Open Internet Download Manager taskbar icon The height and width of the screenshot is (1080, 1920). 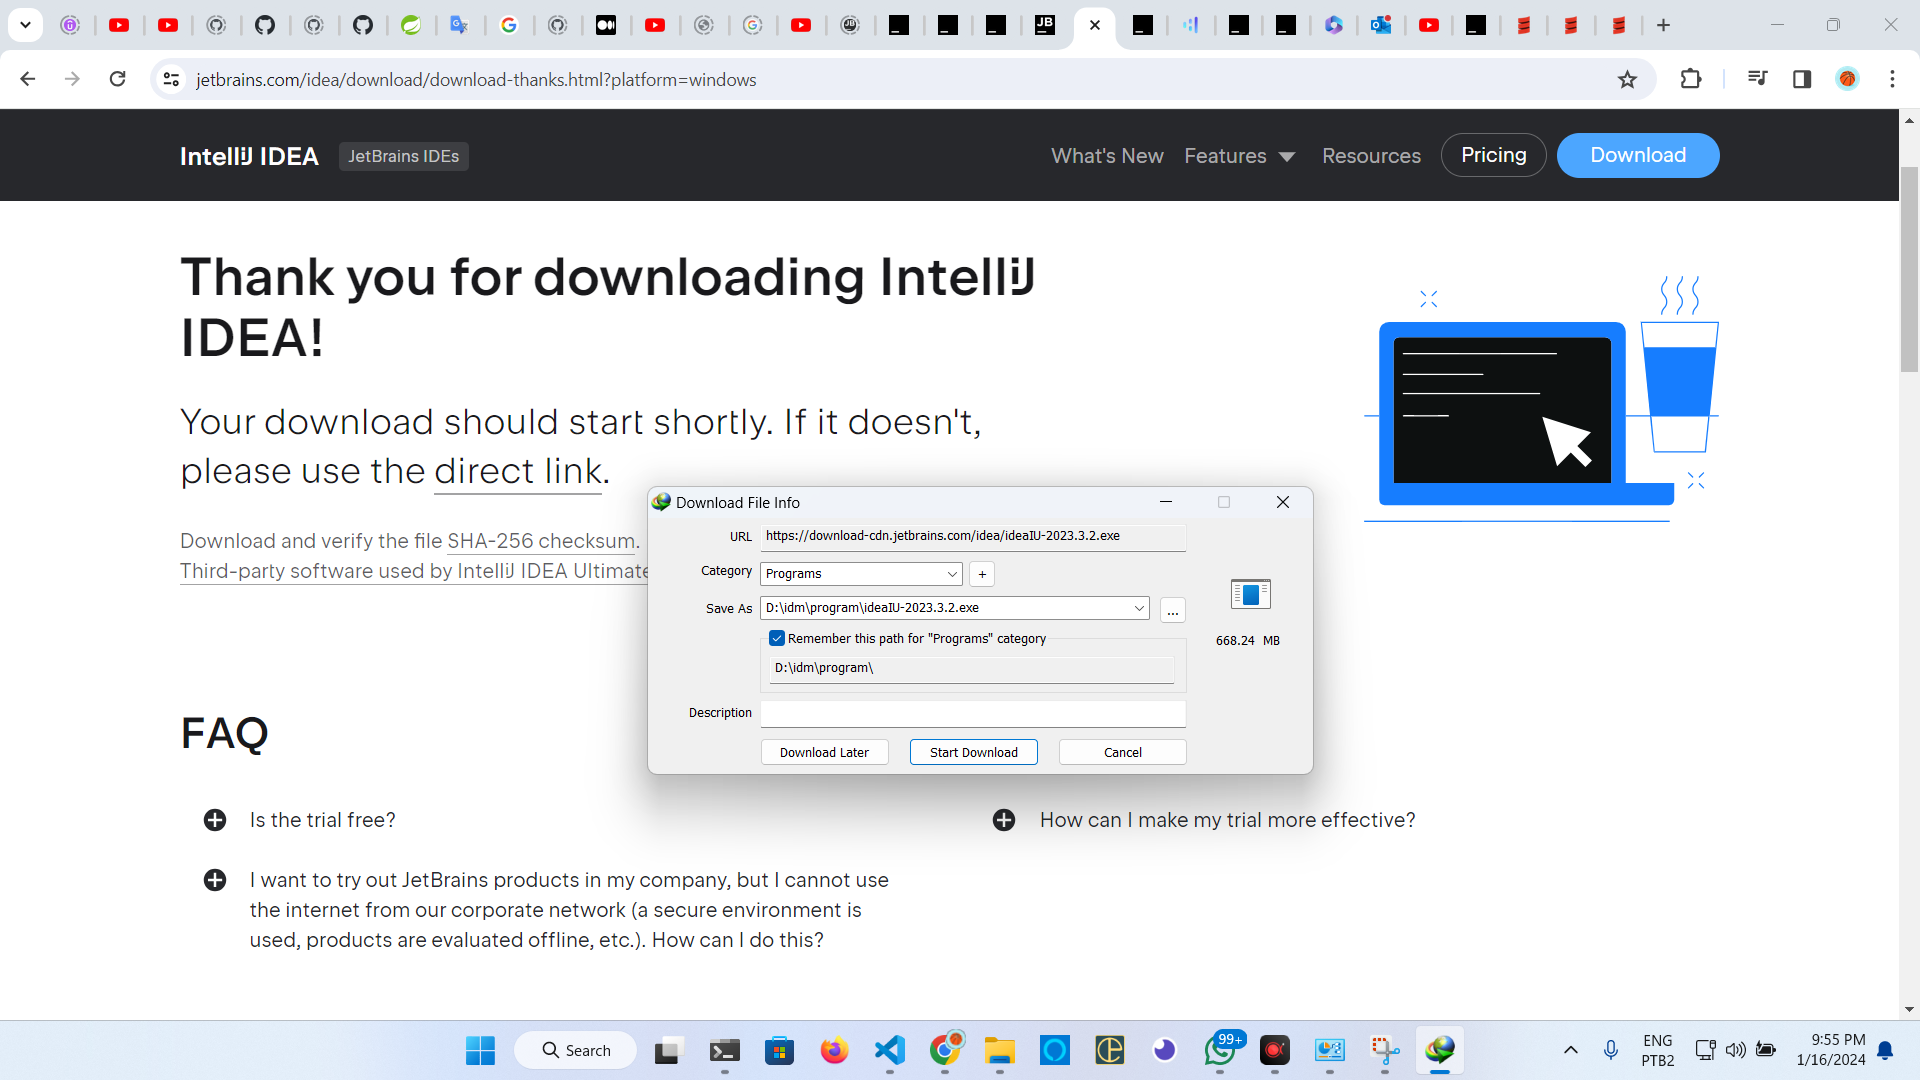point(1439,1050)
